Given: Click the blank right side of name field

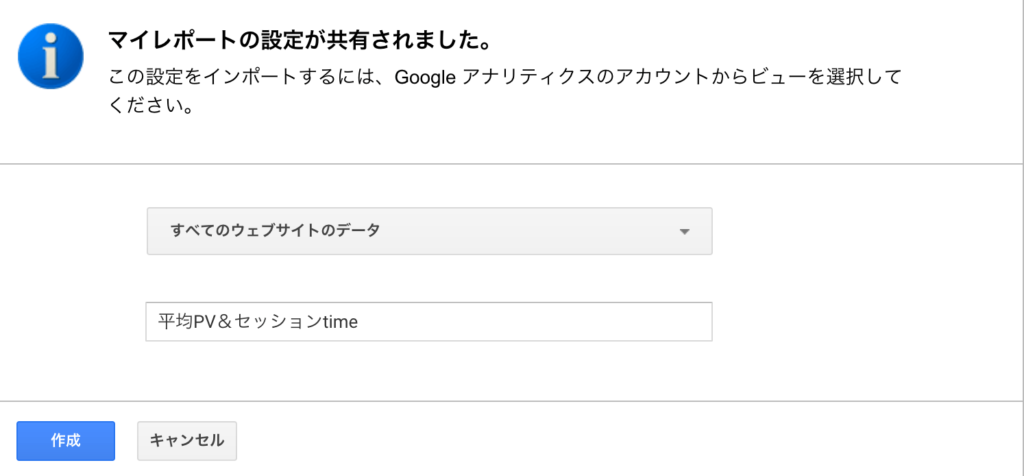Looking at the screenshot, I should [536, 321].
